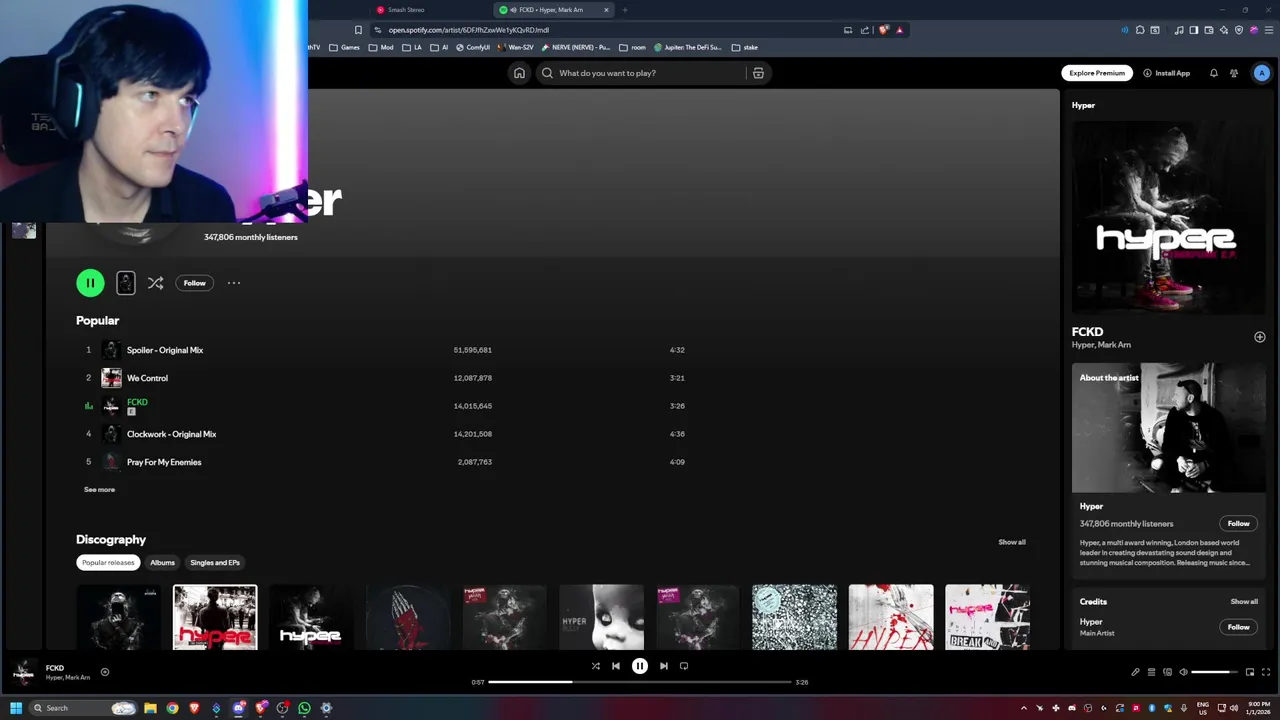Pause the song in the bottom player
This screenshot has height=720, width=1280.
640,666
